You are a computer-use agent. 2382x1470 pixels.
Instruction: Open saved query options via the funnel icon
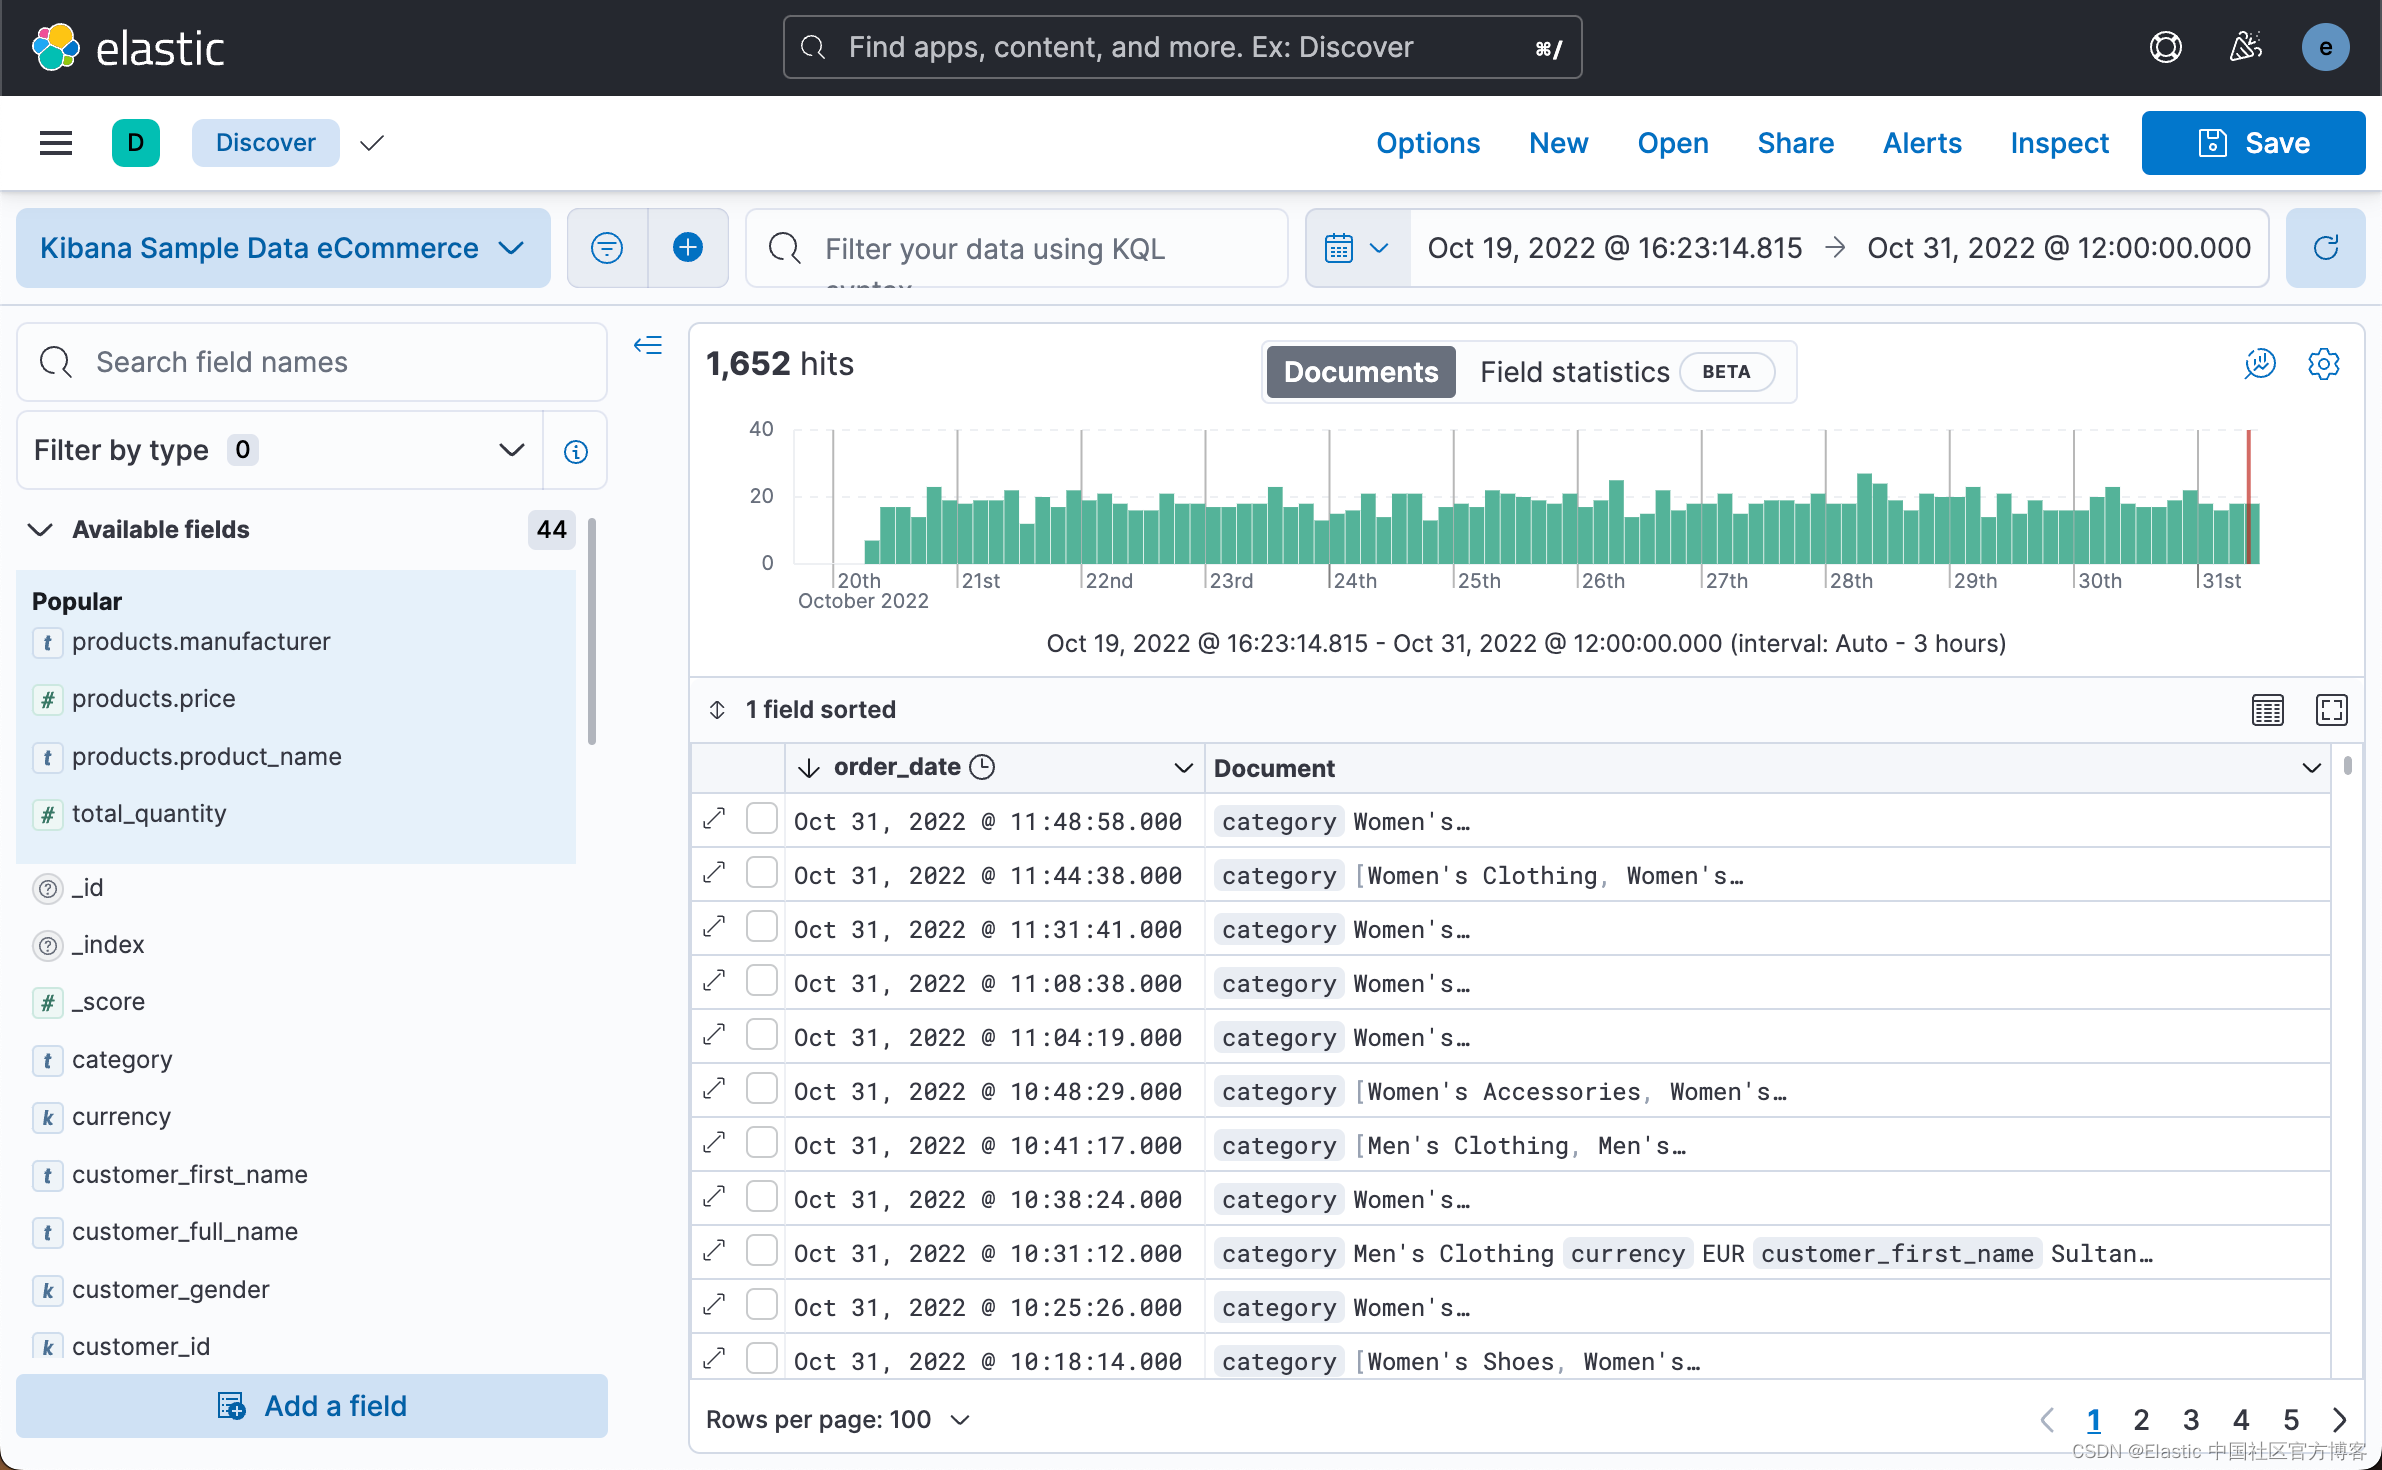(606, 248)
